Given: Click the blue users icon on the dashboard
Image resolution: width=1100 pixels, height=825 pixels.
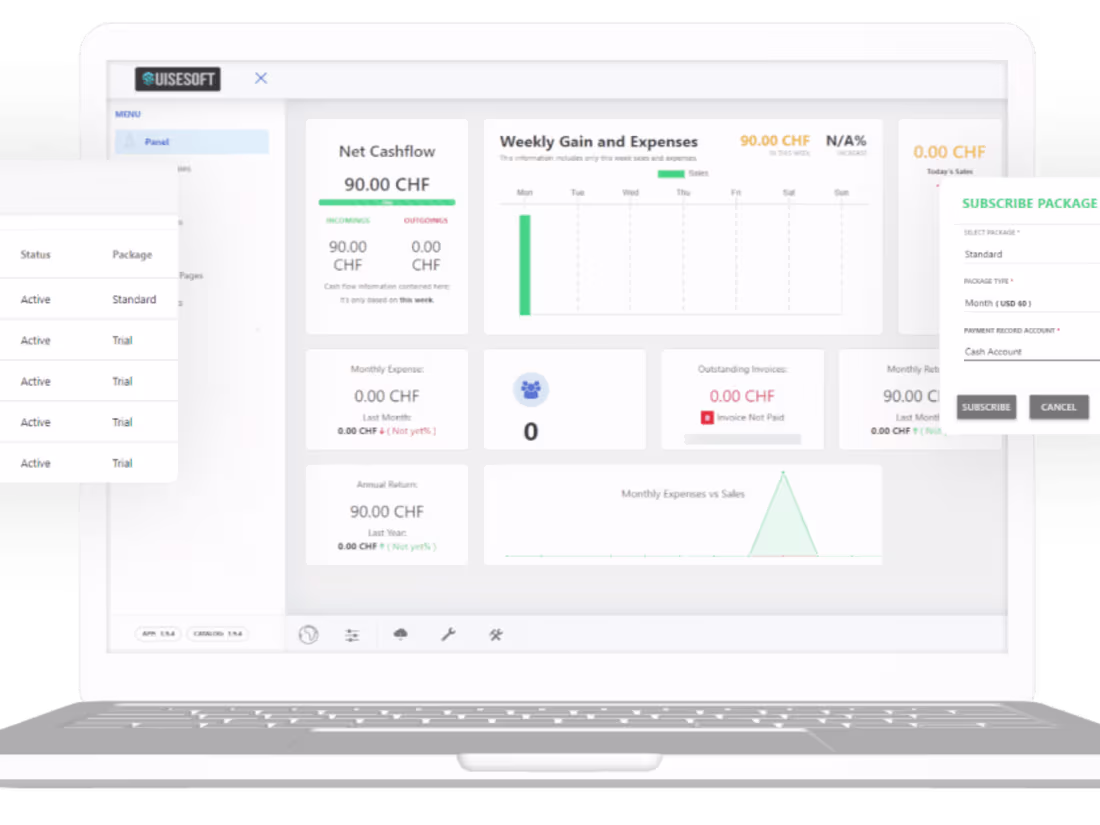Looking at the screenshot, I should (x=530, y=390).
